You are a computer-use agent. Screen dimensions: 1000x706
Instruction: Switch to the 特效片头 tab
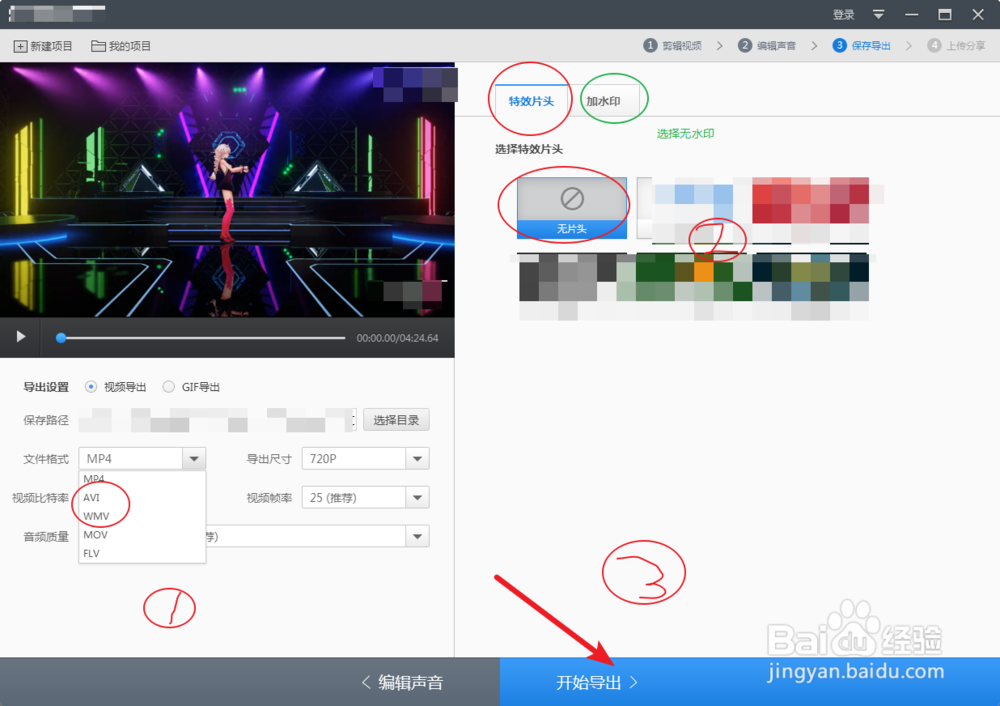coord(531,101)
